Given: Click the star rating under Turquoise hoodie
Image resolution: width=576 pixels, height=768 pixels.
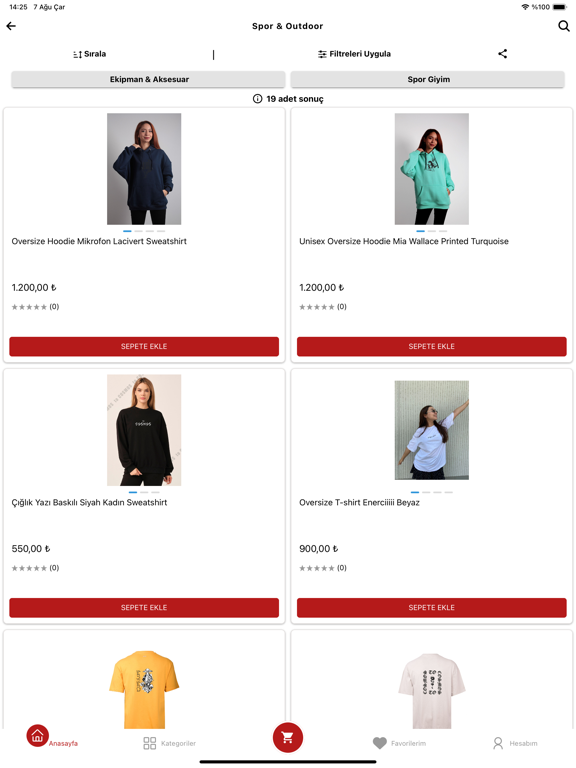Looking at the screenshot, I should 317,307.
